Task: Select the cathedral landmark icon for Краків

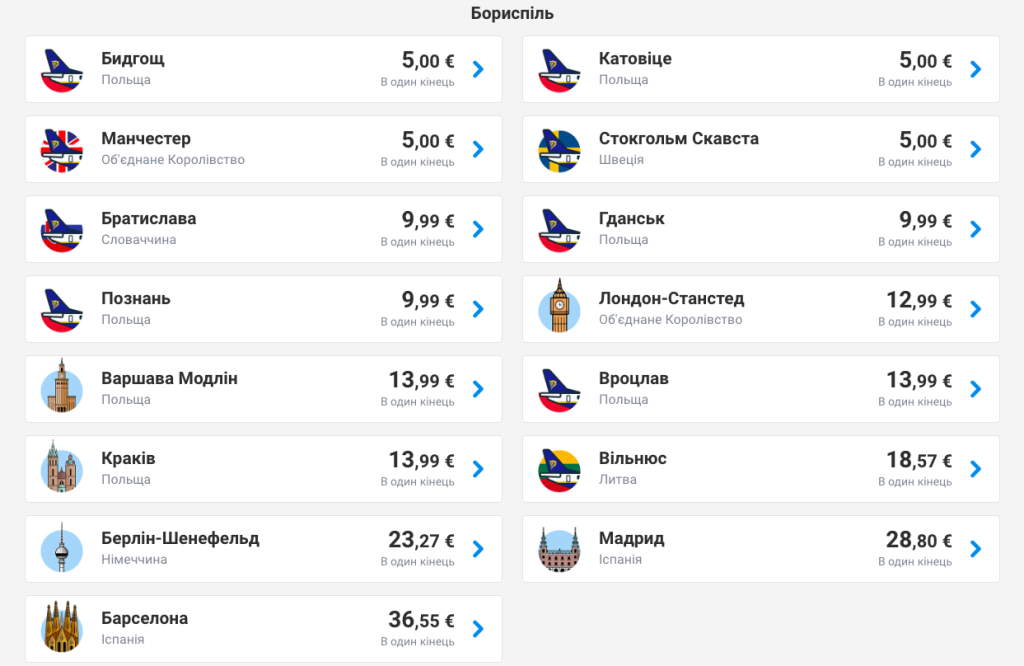Action: coord(62,468)
